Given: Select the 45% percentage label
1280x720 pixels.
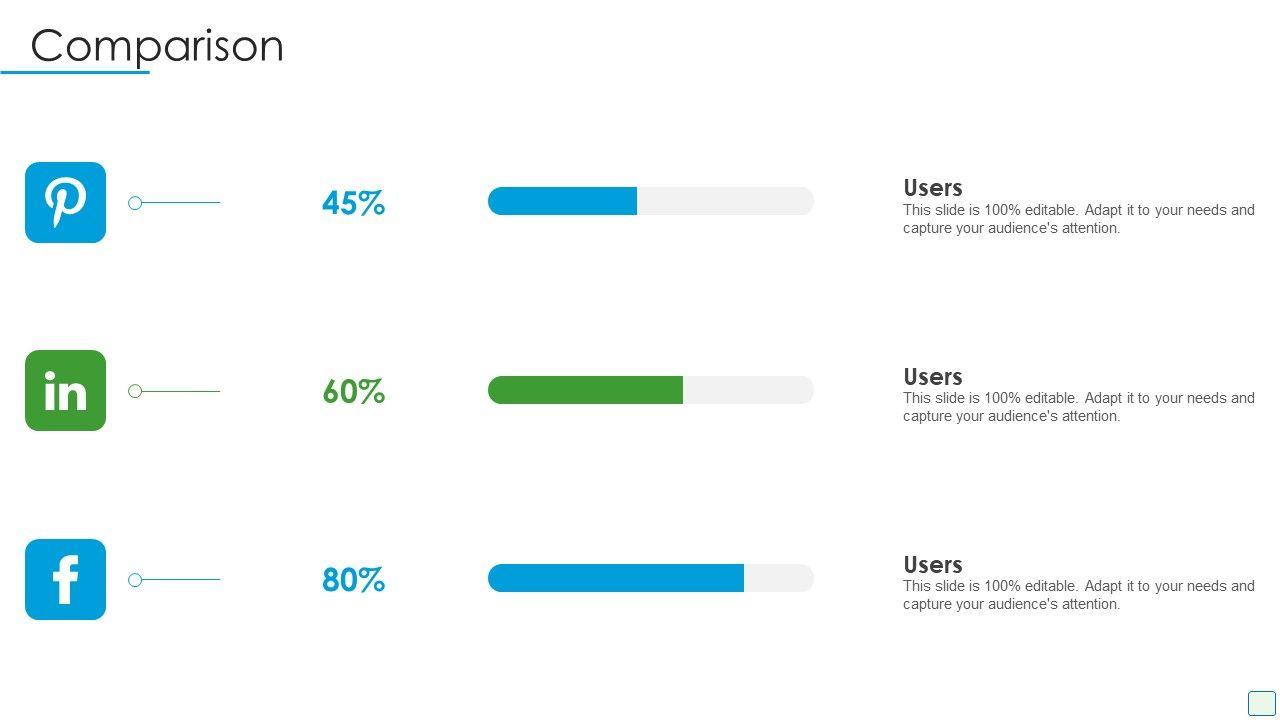Looking at the screenshot, I should [x=353, y=203].
